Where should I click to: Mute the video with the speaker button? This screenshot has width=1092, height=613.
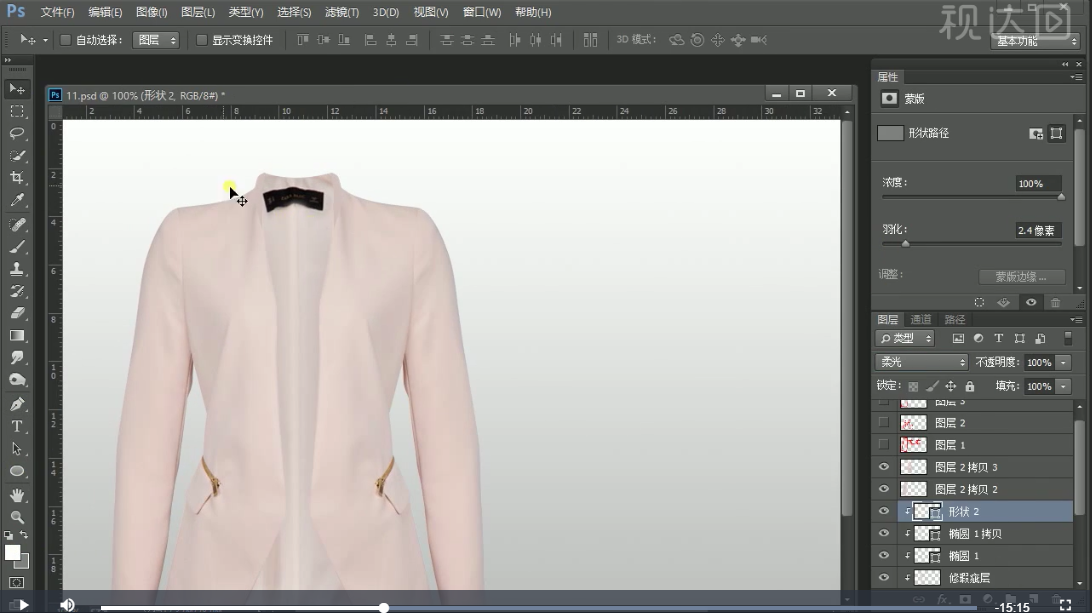(x=67, y=605)
